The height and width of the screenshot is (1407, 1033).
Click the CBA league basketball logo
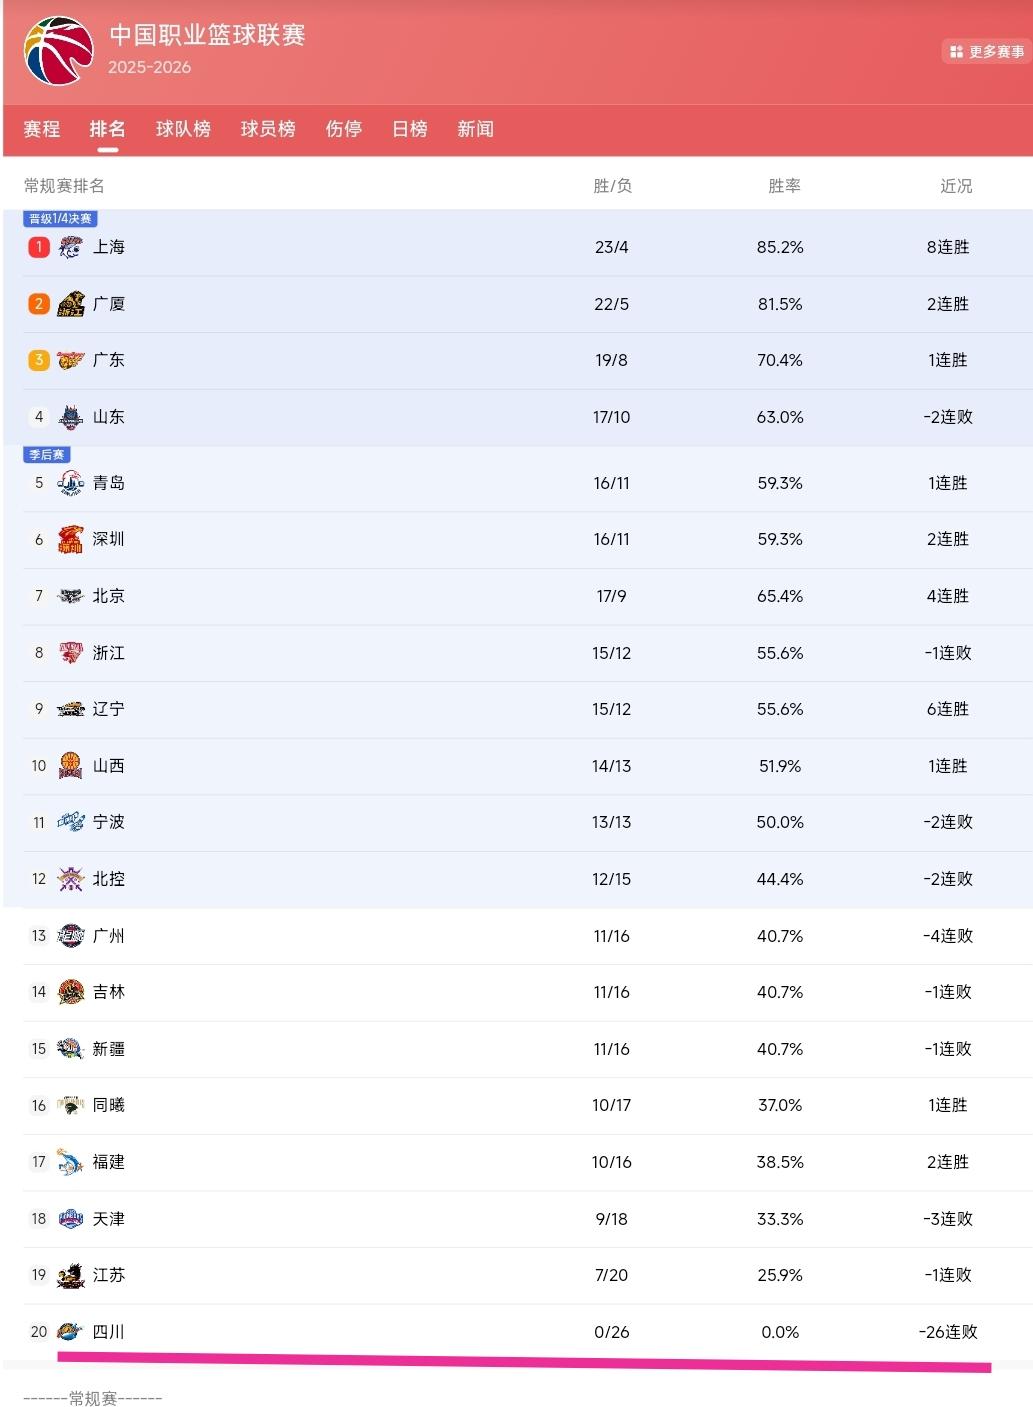tap(59, 50)
